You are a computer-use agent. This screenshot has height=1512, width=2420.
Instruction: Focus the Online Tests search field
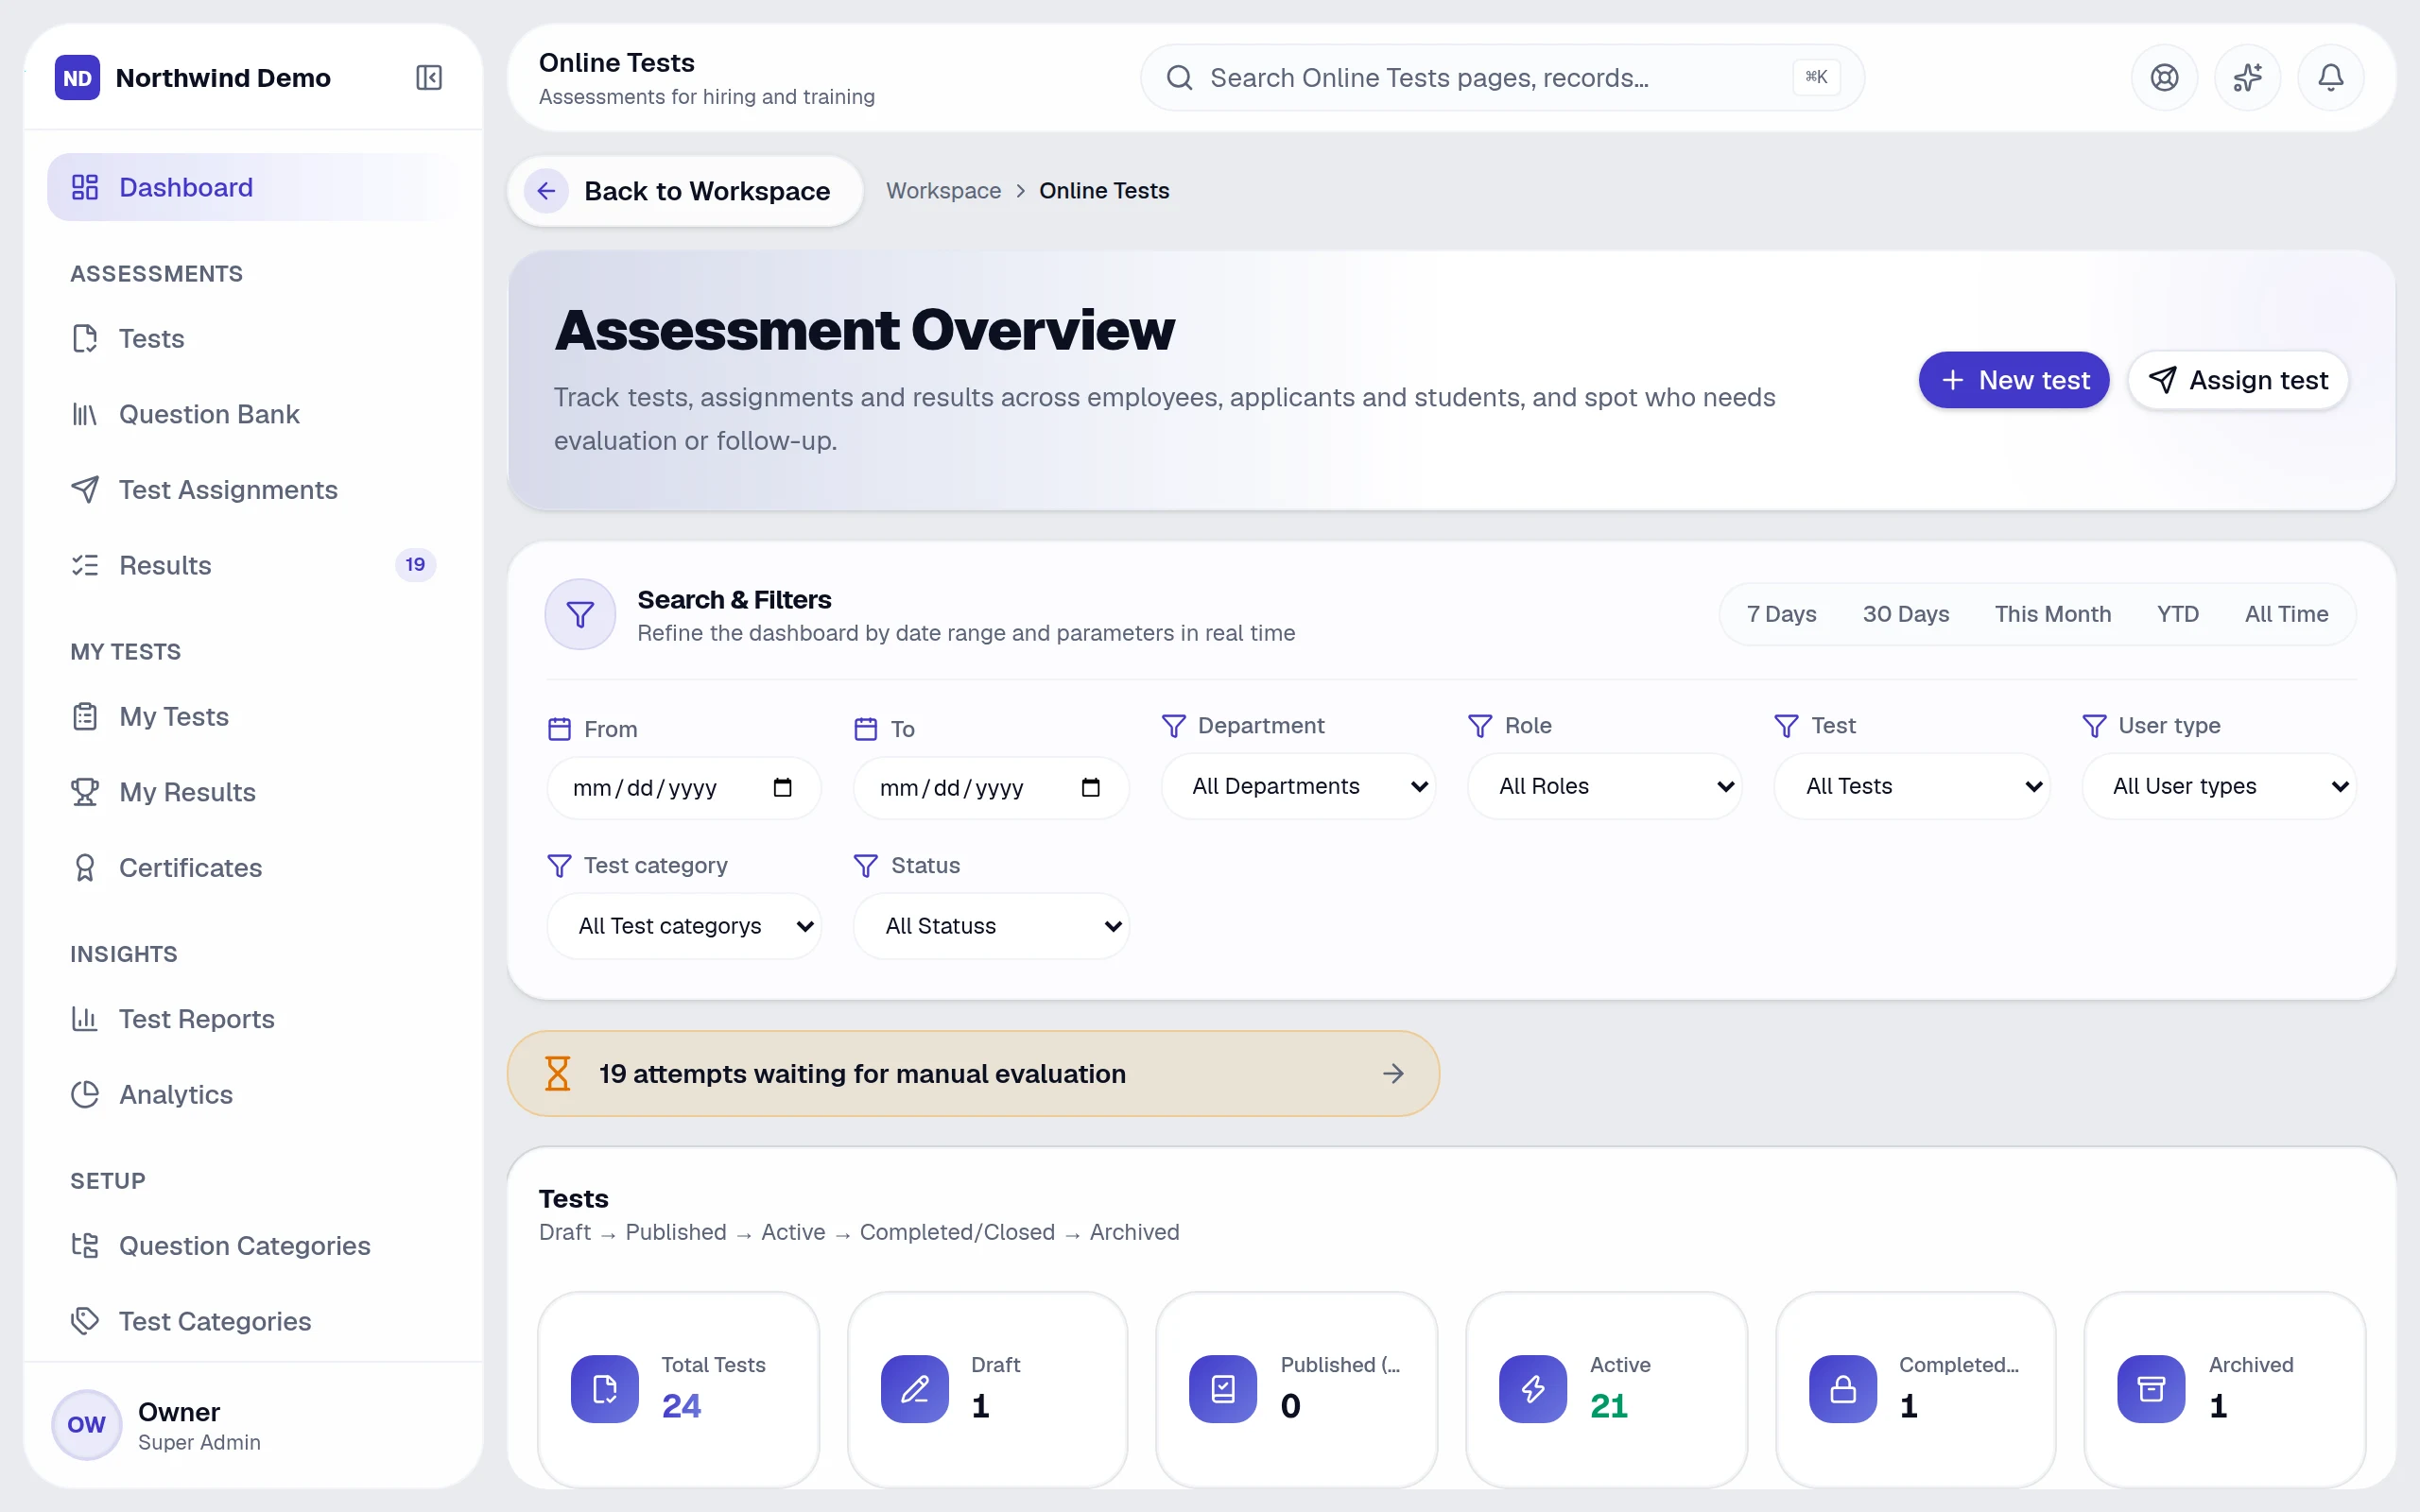(x=1502, y=78)
